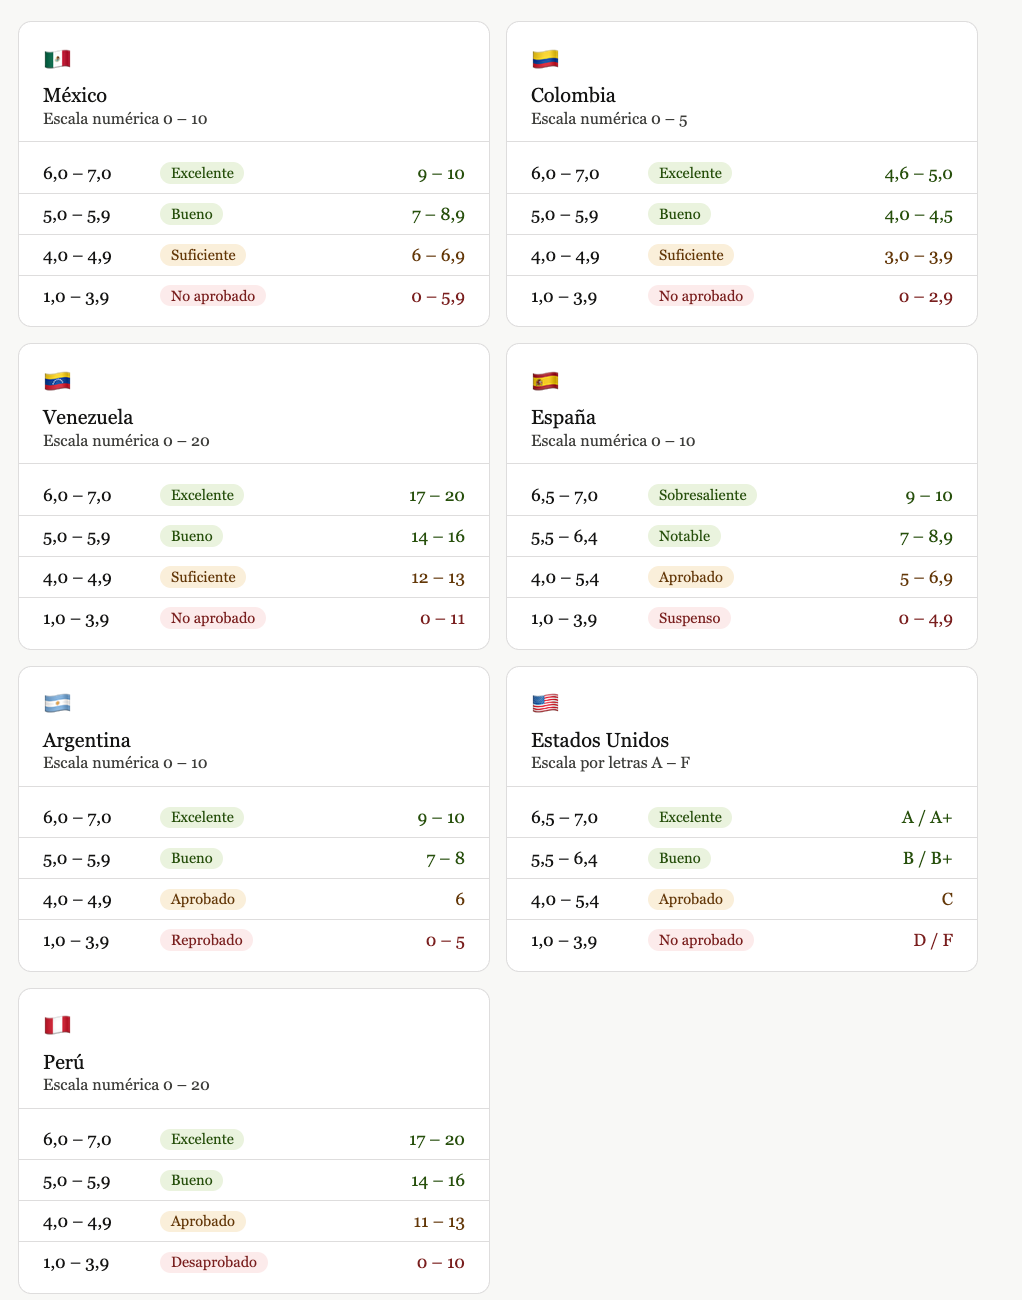The width and height of the screenshot is (1022, 1300).
Task: Click the Desaprobado badge in Perú card
Action: coord(214,1262)
